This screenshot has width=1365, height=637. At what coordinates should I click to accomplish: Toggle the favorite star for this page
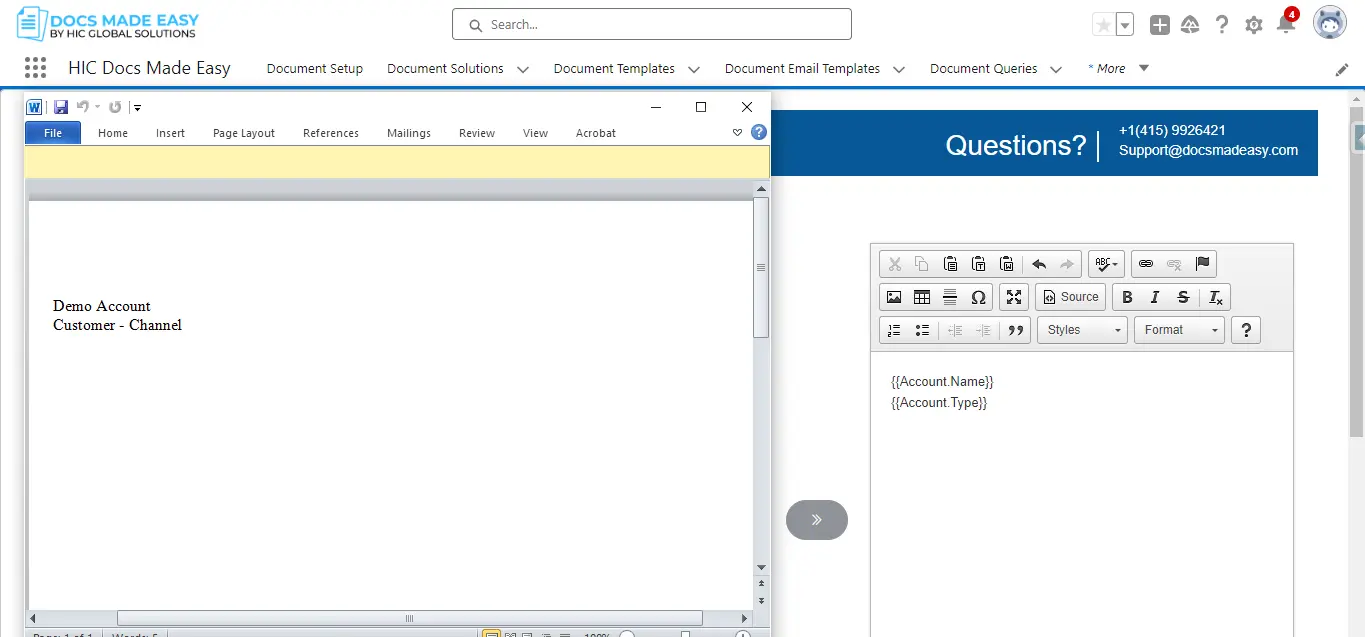click(1104, 25)
